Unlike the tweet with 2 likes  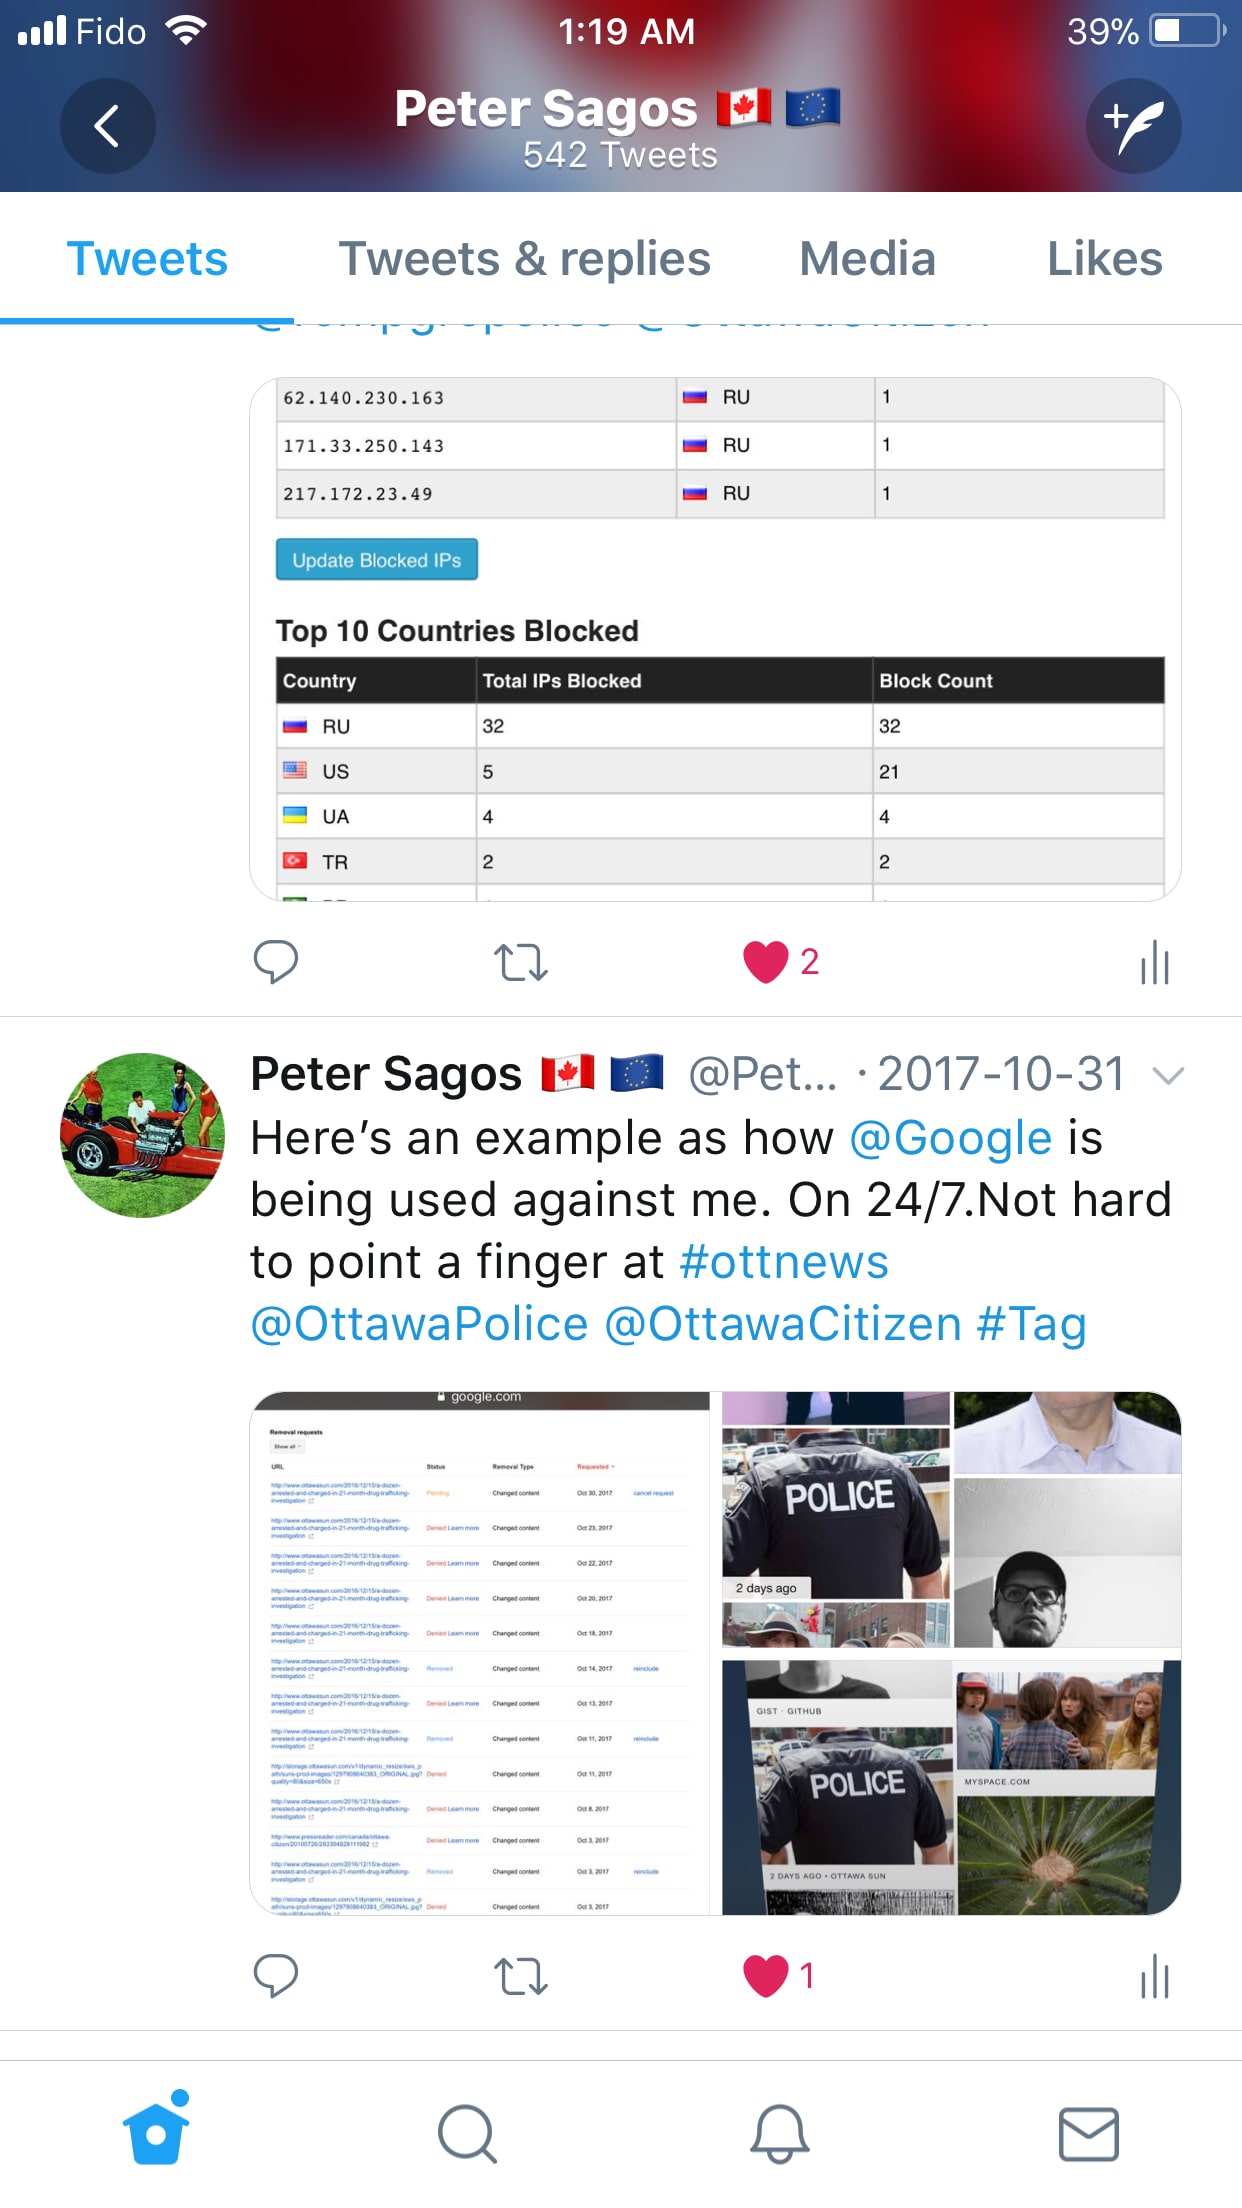click(766, 962)
